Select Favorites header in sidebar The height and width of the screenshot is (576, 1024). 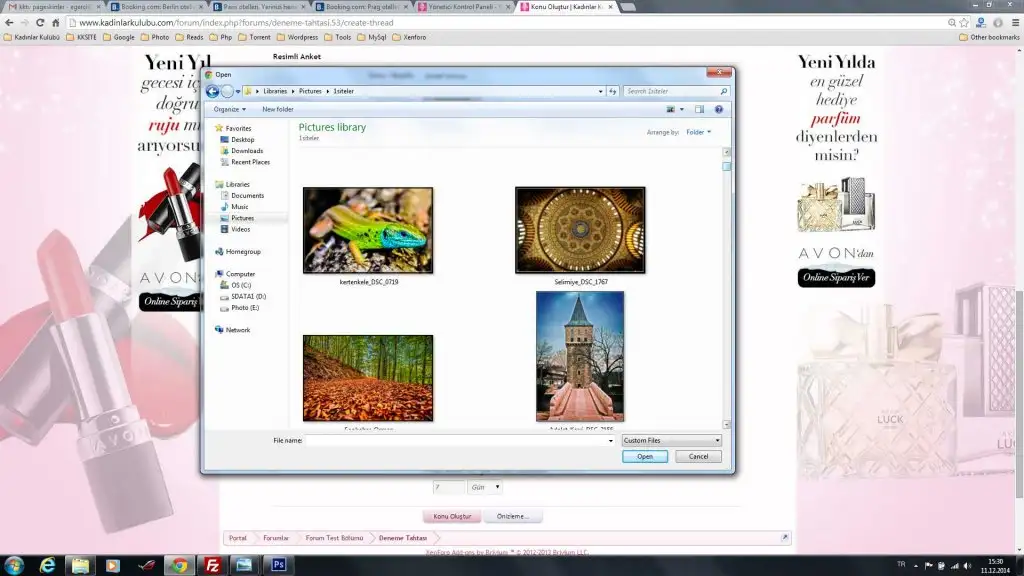238,129
